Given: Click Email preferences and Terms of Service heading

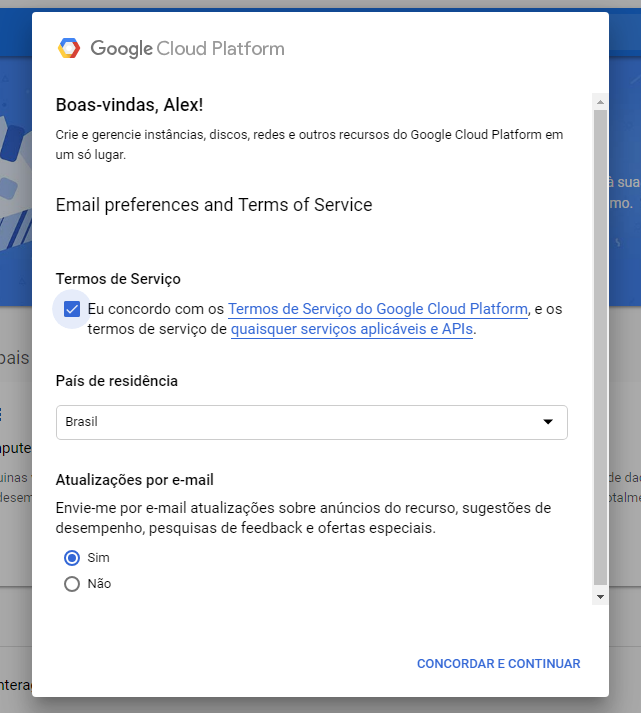Looking at the screenshot, I should point(214,205).
